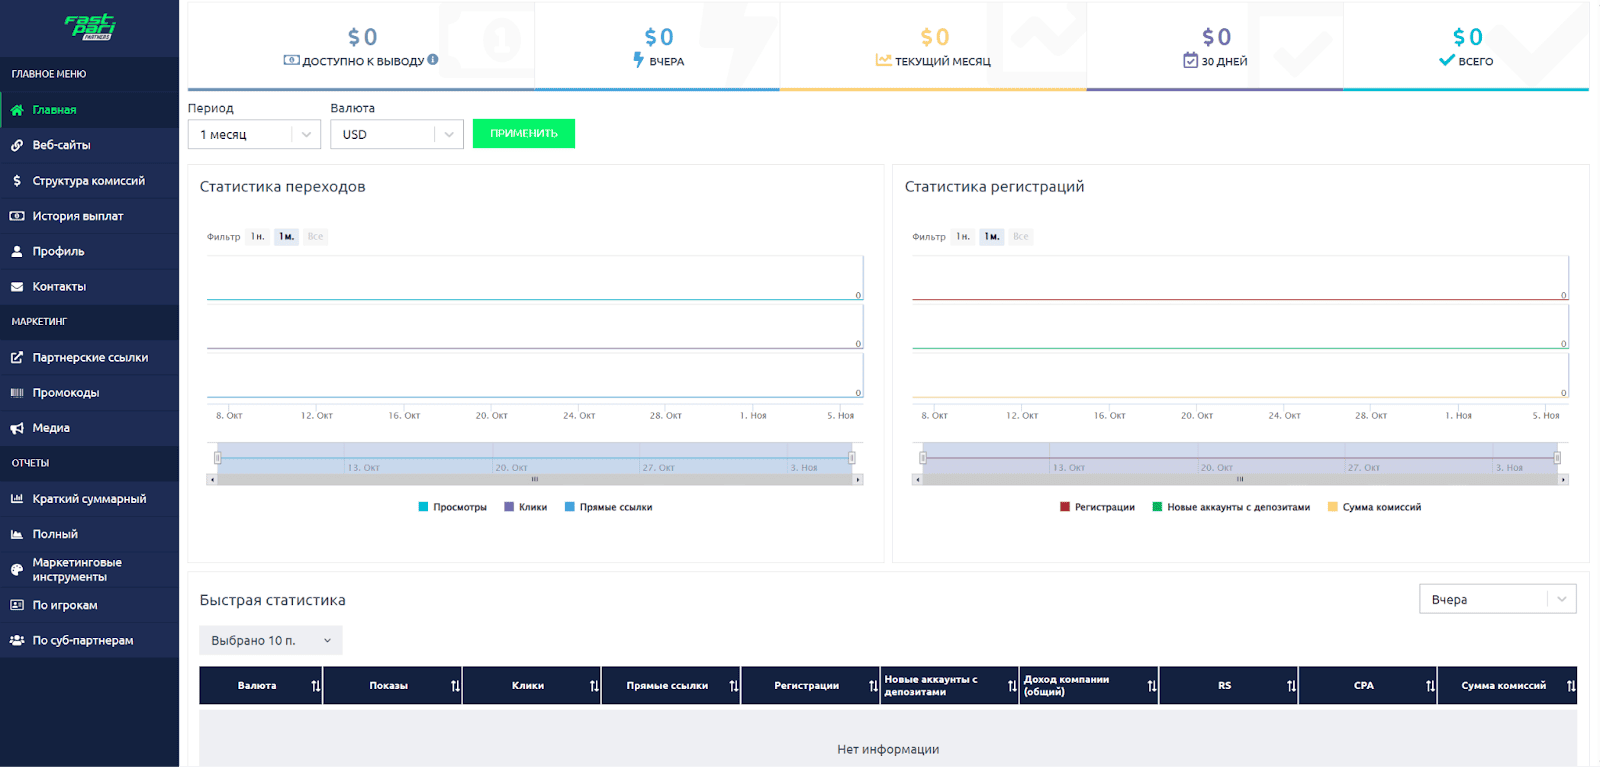
Task: Open История выплат in the sidebar
Action: pyautogui.click(x=78, y=216)
